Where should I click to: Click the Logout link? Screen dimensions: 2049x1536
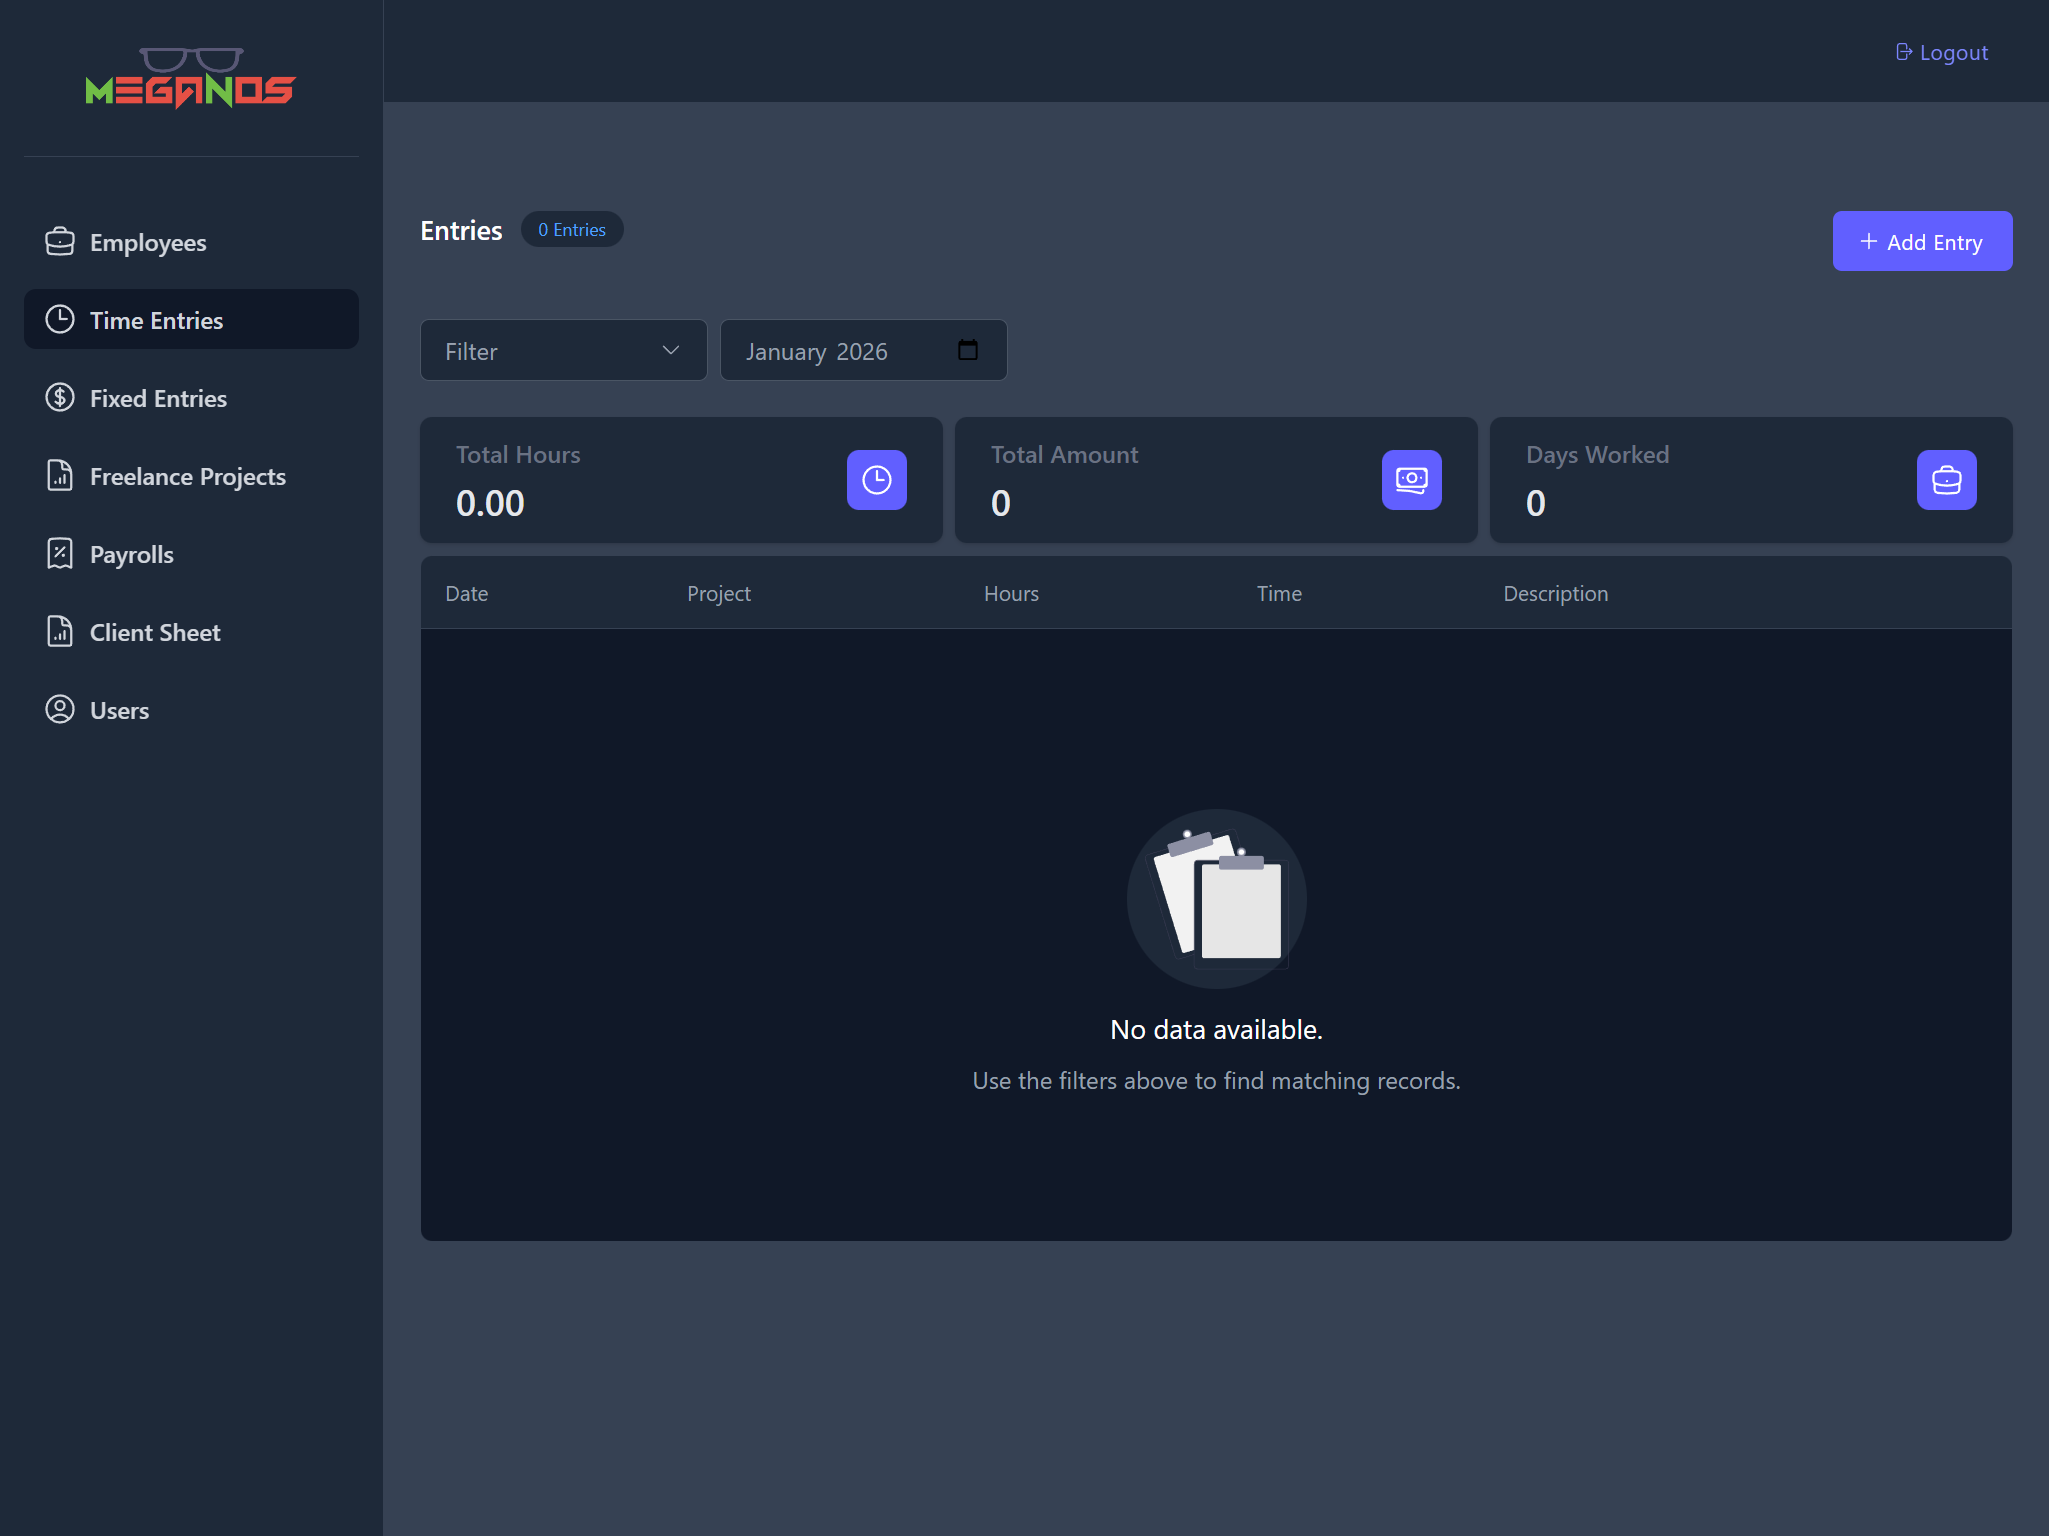1939,51
